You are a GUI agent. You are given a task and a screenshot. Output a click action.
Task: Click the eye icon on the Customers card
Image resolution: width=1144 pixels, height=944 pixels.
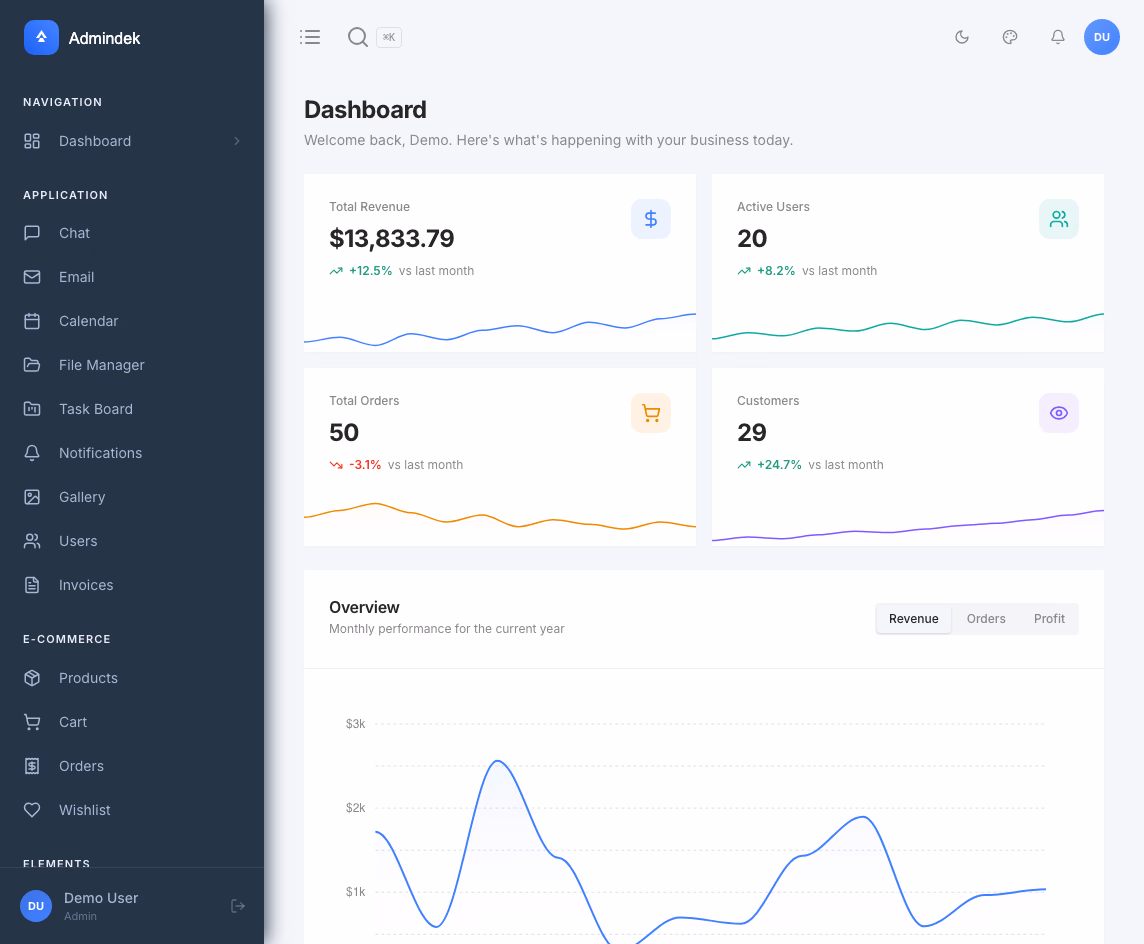tap(1059, 413)
